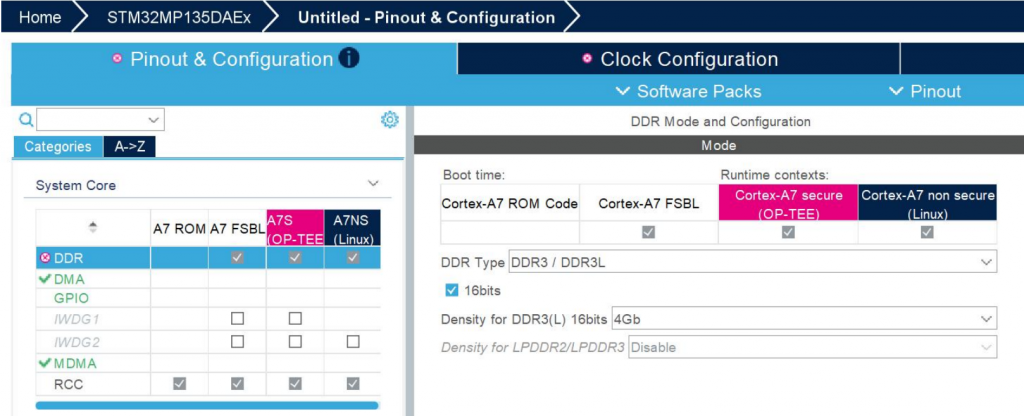Open the Software Packs menu

coord(688,91)
